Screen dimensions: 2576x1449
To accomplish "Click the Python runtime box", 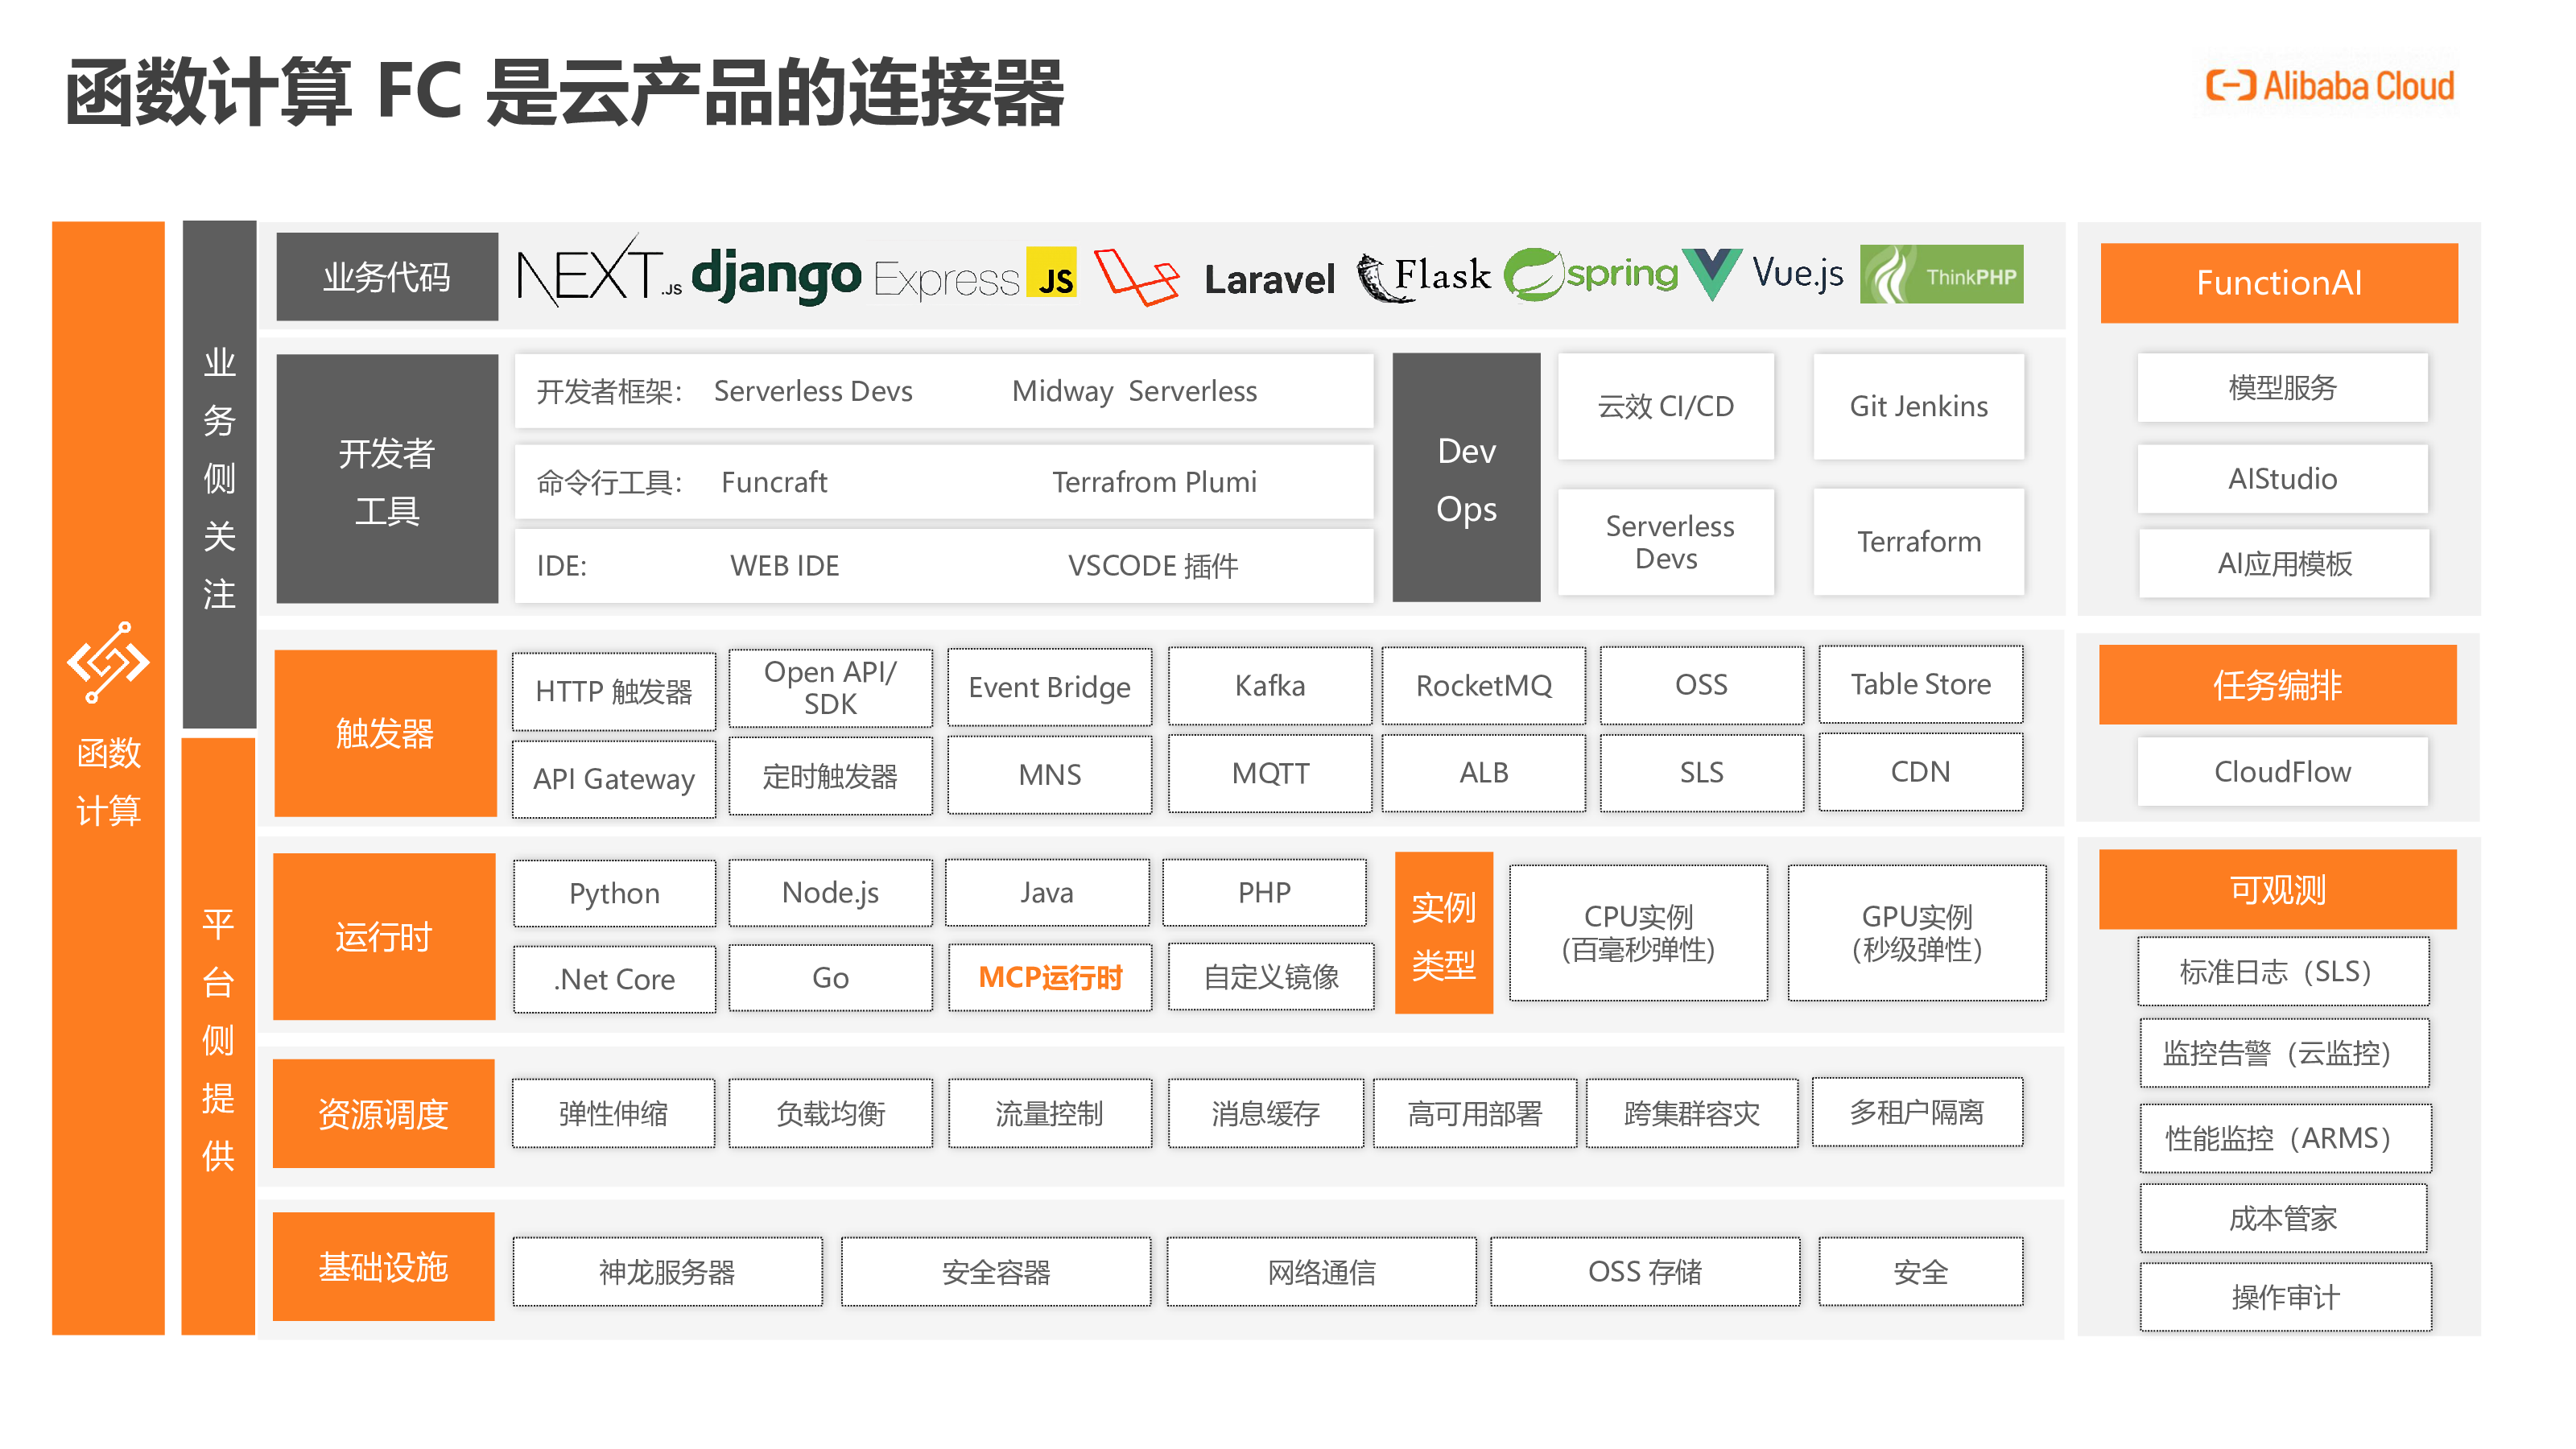I will (x=614, y=893).
